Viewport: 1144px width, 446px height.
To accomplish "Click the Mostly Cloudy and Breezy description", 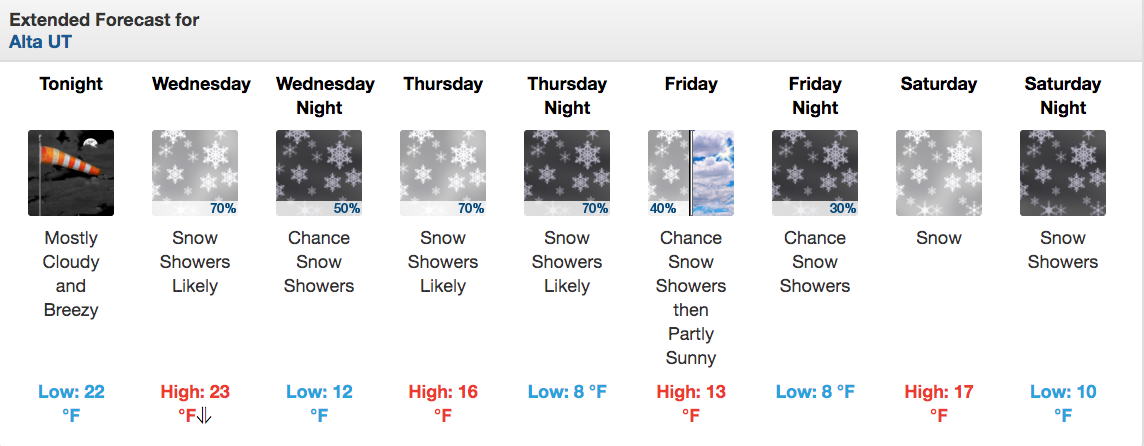I will (x=71, y=274).
